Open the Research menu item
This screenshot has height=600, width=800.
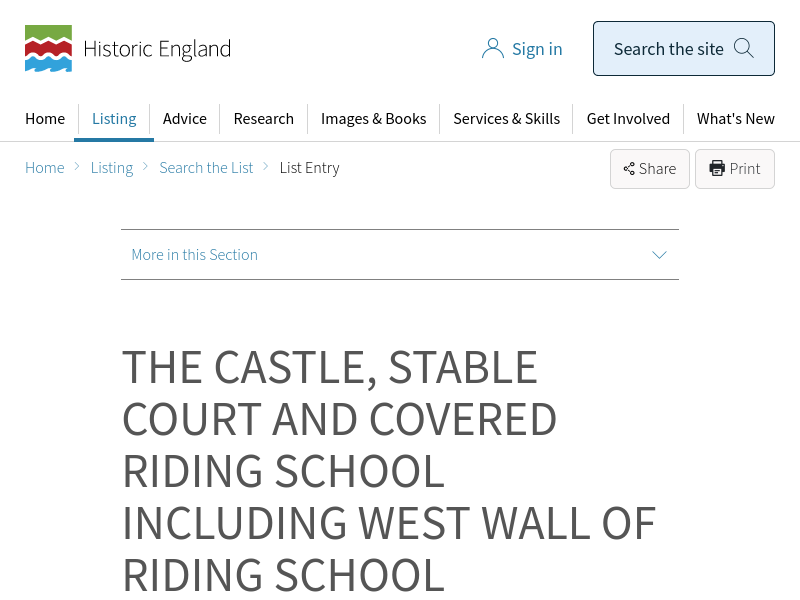(264, 119)
